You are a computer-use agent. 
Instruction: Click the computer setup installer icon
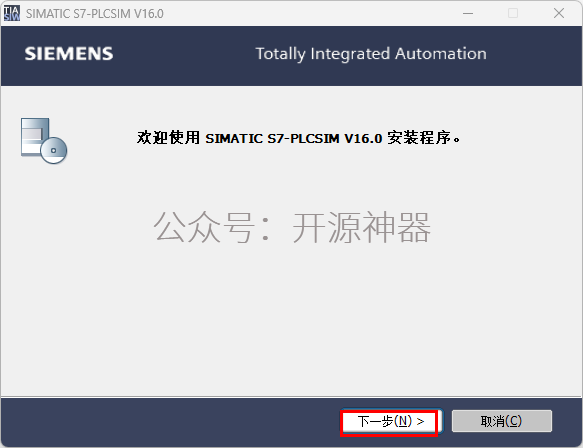click(44, 141)
